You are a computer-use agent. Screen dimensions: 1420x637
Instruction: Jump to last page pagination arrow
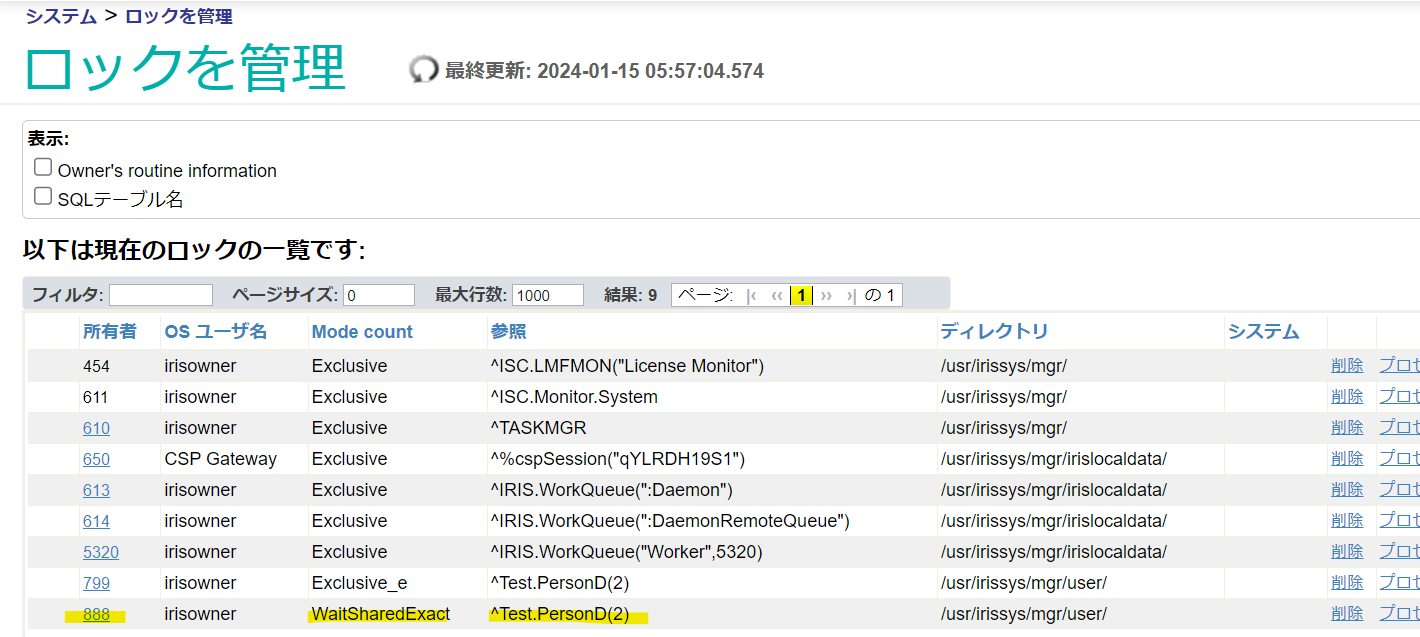pos(851,295)
